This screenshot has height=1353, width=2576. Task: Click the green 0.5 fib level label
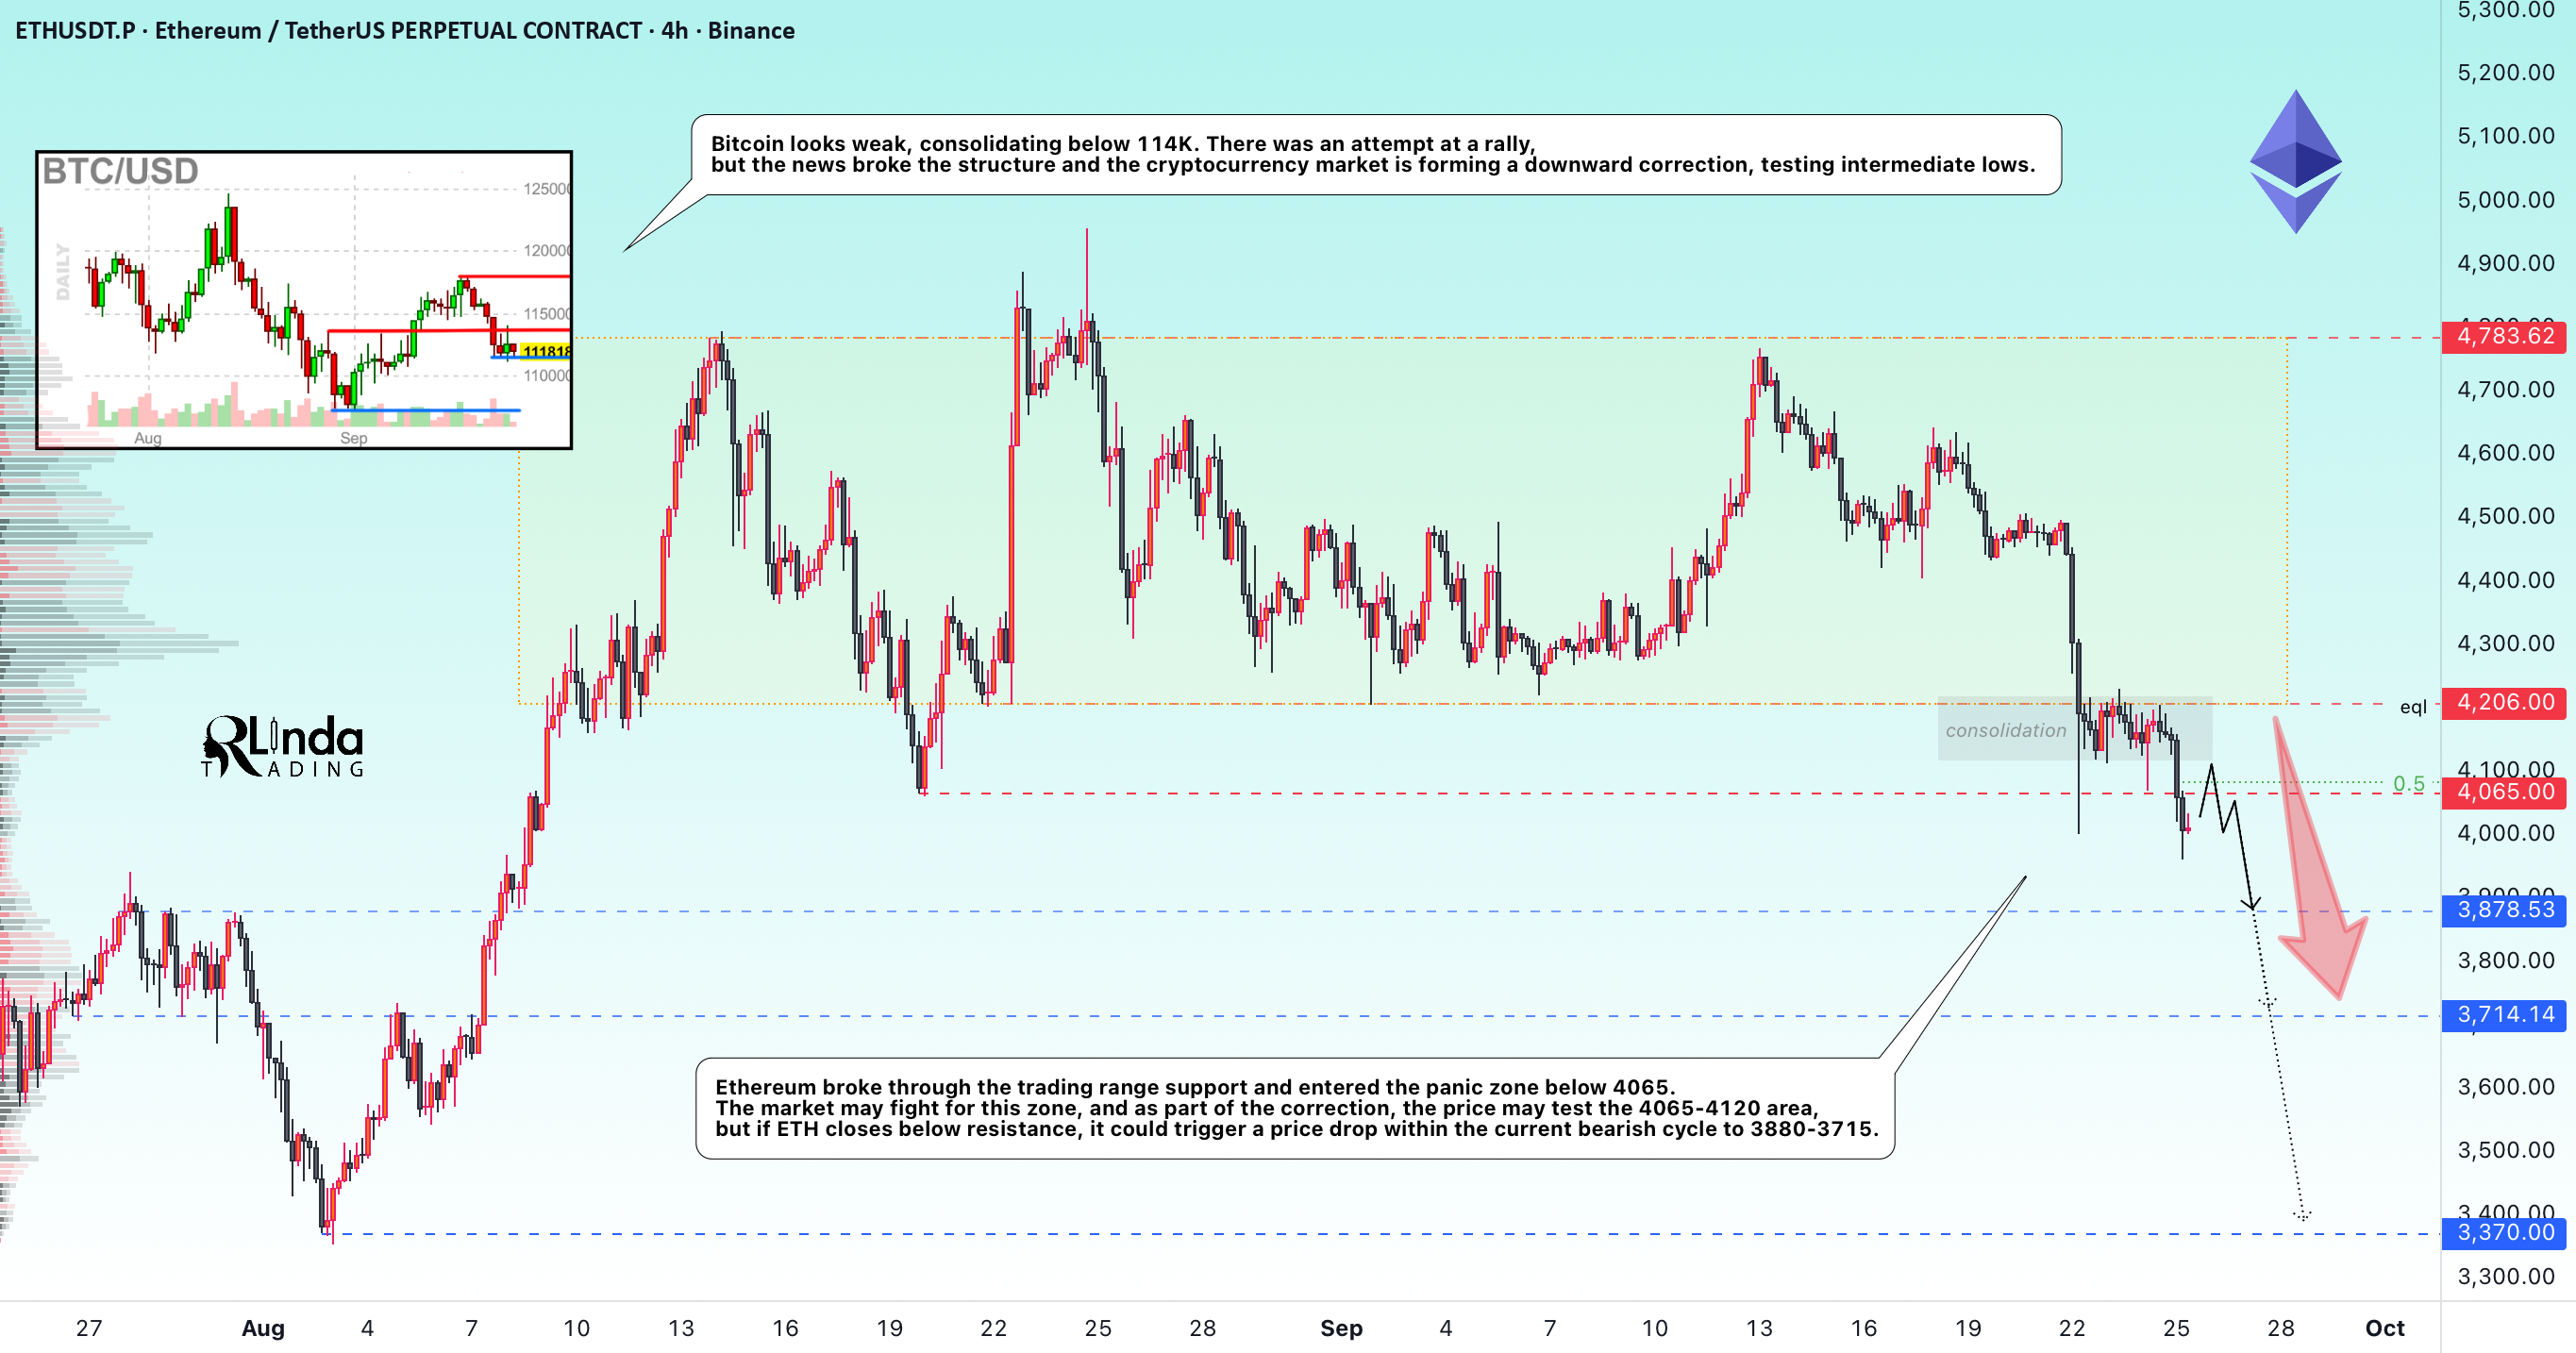point(2408,784)
